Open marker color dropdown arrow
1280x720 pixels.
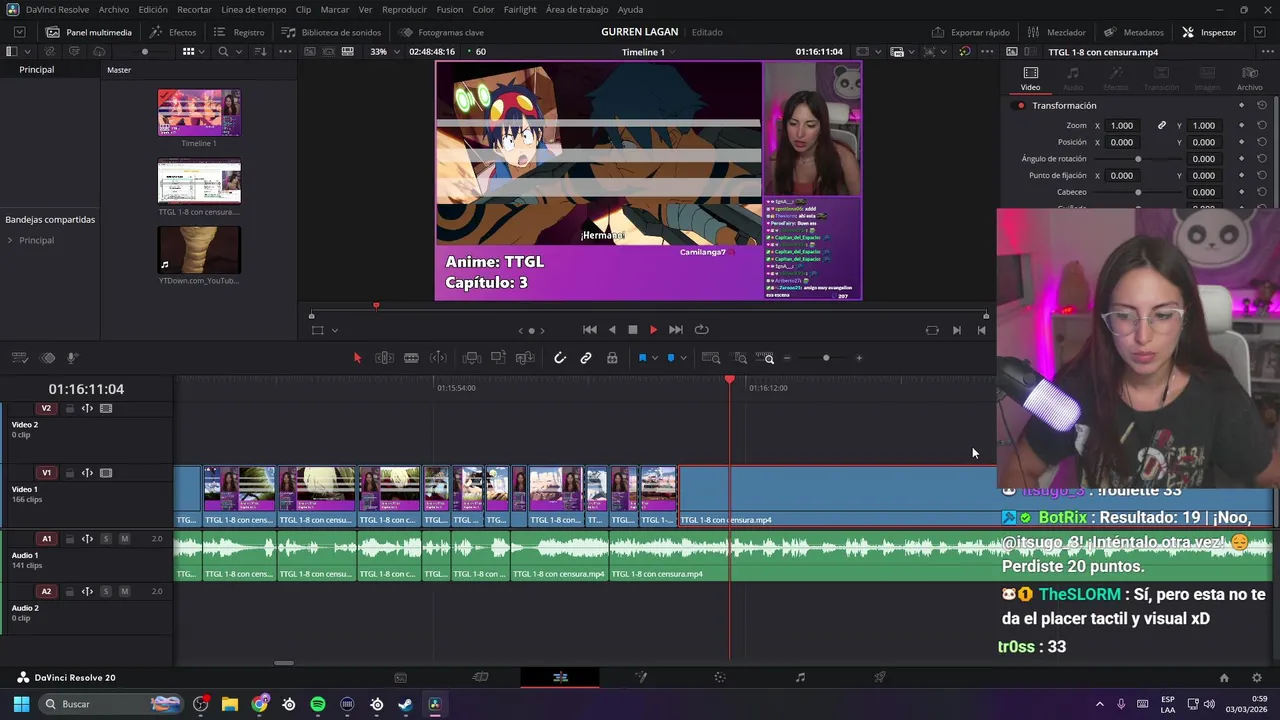pos(684,358)
